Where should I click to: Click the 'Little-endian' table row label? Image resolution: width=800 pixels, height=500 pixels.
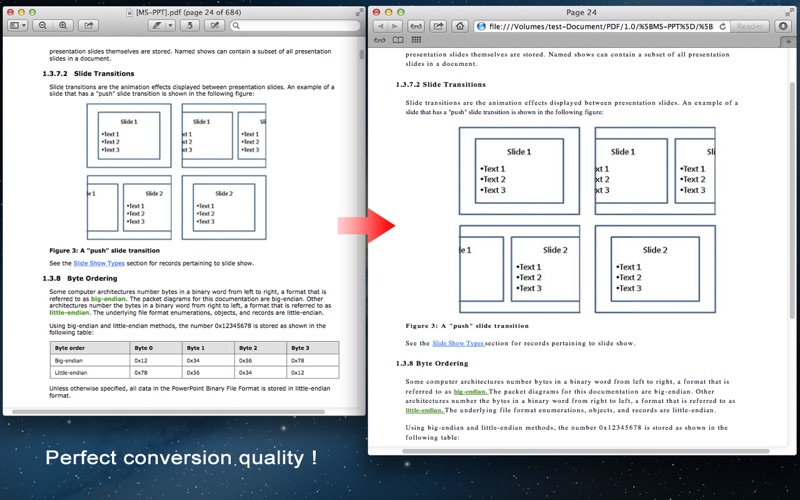coord(71,372)
